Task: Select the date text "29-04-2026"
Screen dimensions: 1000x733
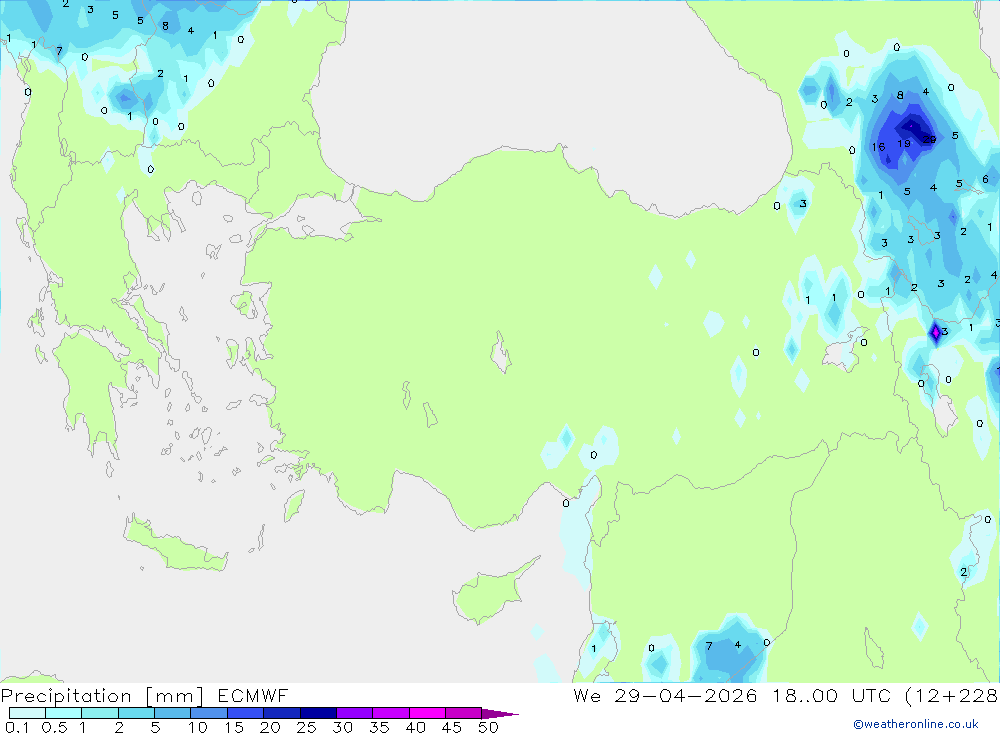Action: [686, 696]
